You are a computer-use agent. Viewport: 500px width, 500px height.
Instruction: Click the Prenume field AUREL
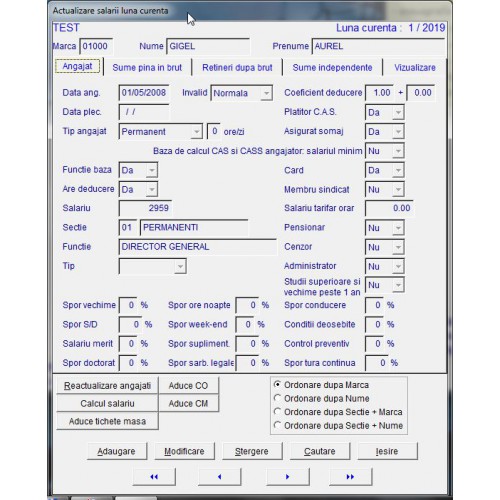click(x=378, y=46)
